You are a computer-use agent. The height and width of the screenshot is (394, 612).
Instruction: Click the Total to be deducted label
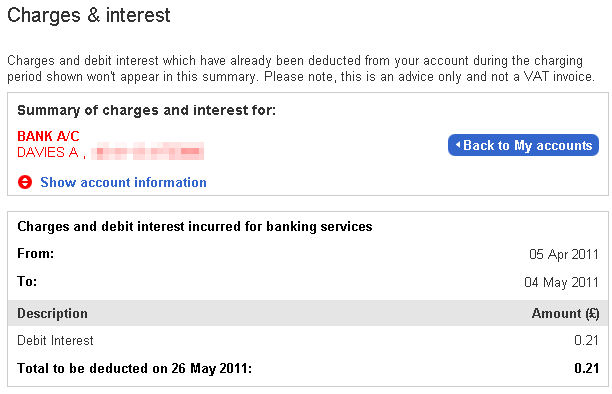135,368
